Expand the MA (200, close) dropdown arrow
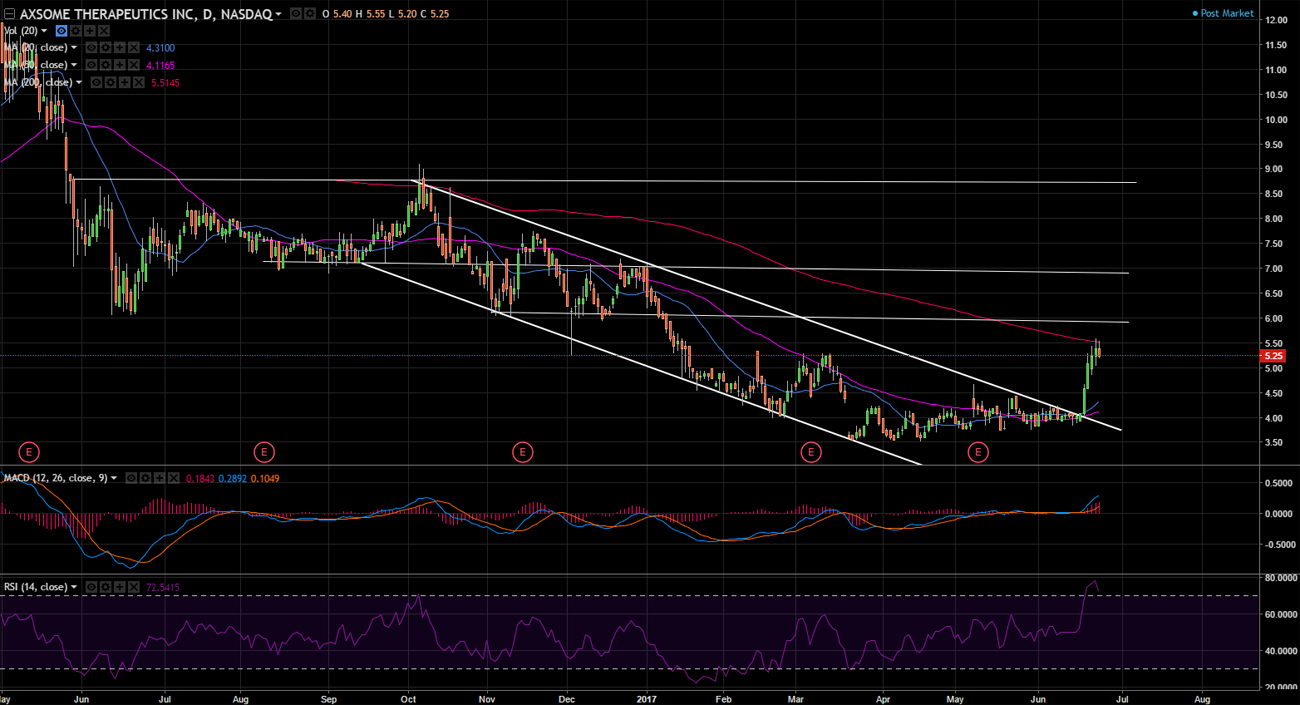Viewport: 1300px width, 705px height. pos(79,82)
